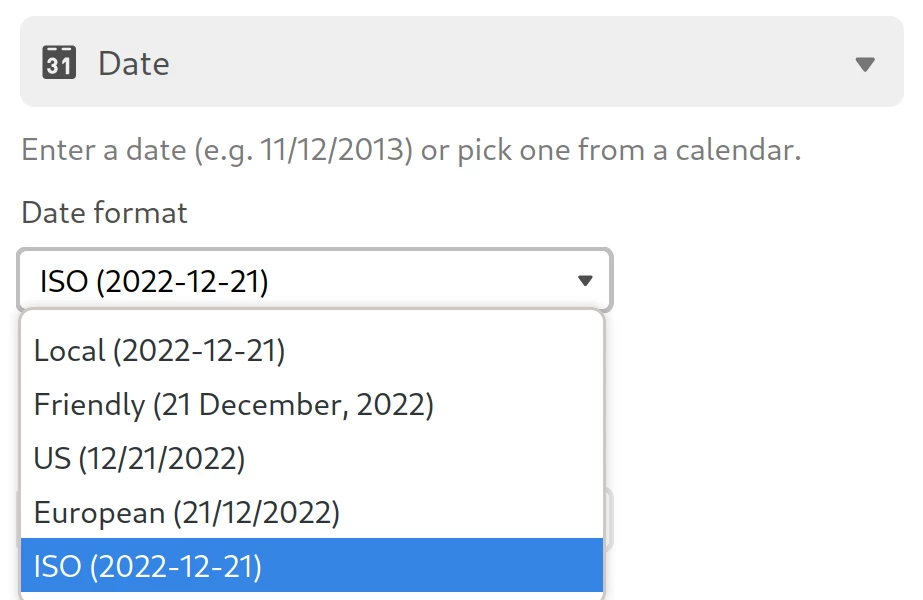Click the hidden field behind the options list
Screen dimensions: 923x600
click(609, 518)
